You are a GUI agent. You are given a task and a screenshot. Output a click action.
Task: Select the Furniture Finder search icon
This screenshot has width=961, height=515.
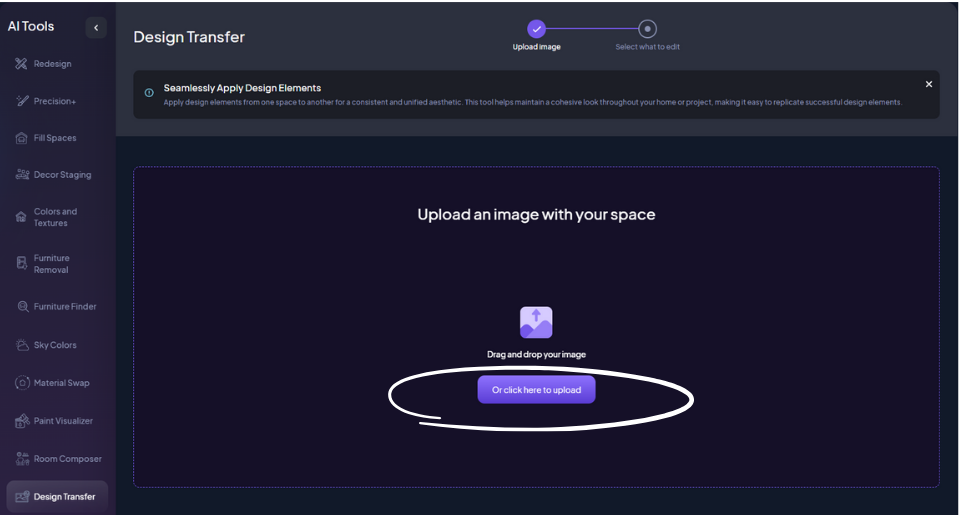click(22, 307)
